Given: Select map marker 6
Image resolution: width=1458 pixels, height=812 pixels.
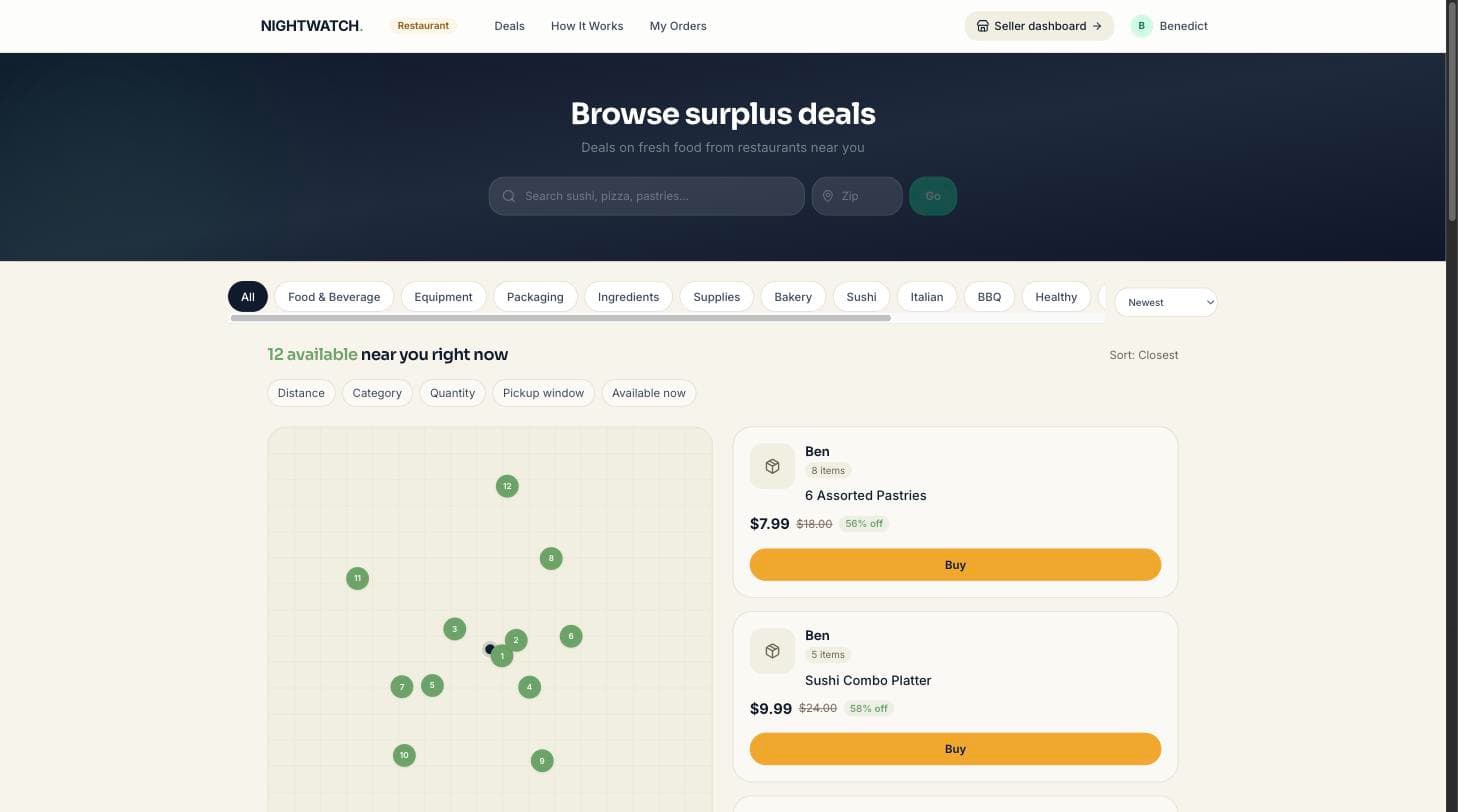Looking at the screenshot, I should (x=571, y=636).
